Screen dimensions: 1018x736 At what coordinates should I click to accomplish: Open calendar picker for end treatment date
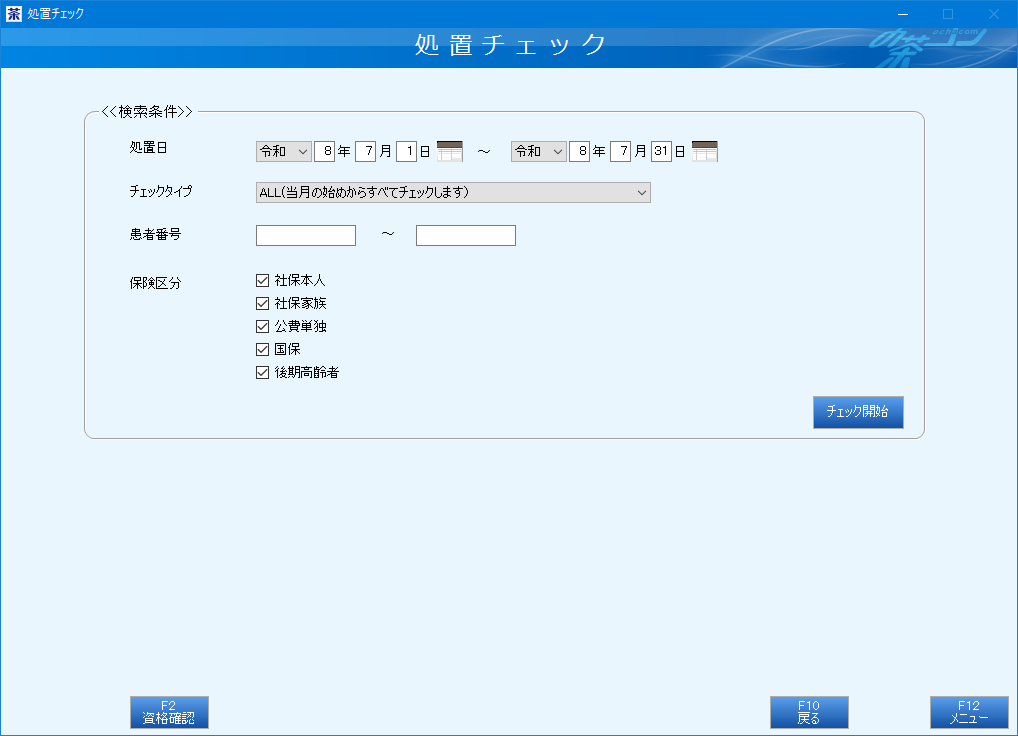coord(704,151)
